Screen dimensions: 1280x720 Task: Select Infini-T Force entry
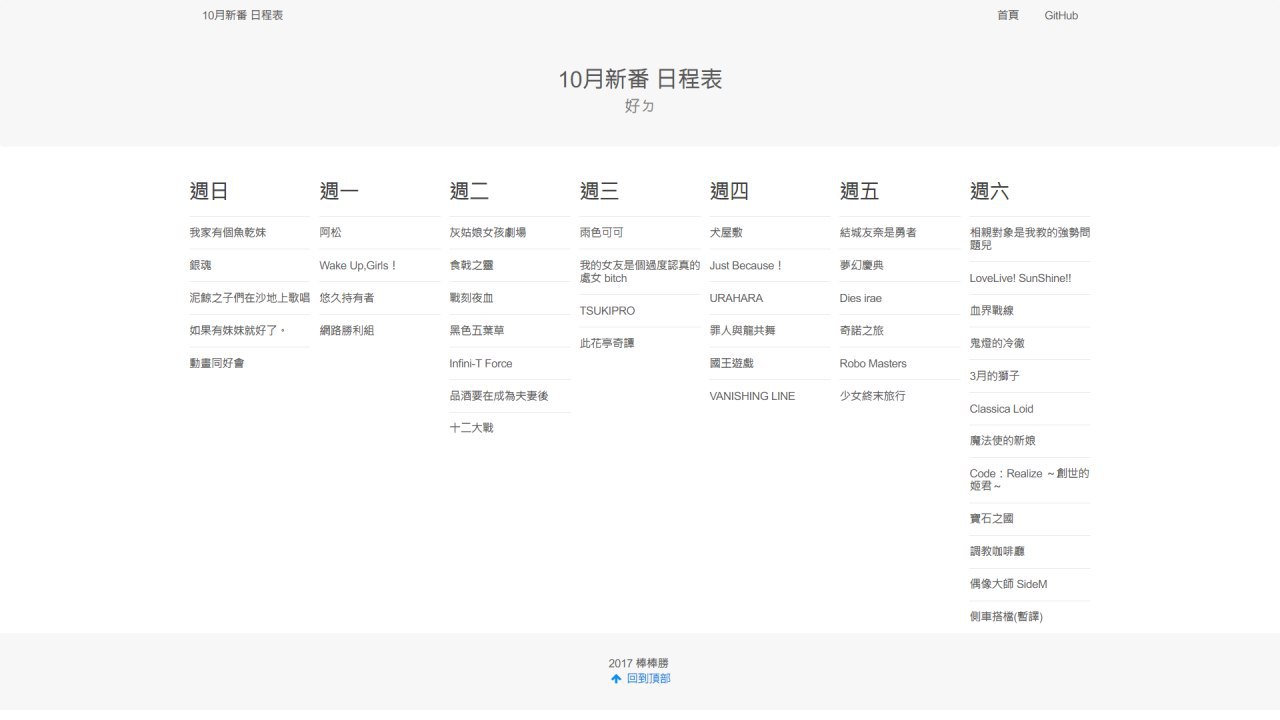pos(481,363)
